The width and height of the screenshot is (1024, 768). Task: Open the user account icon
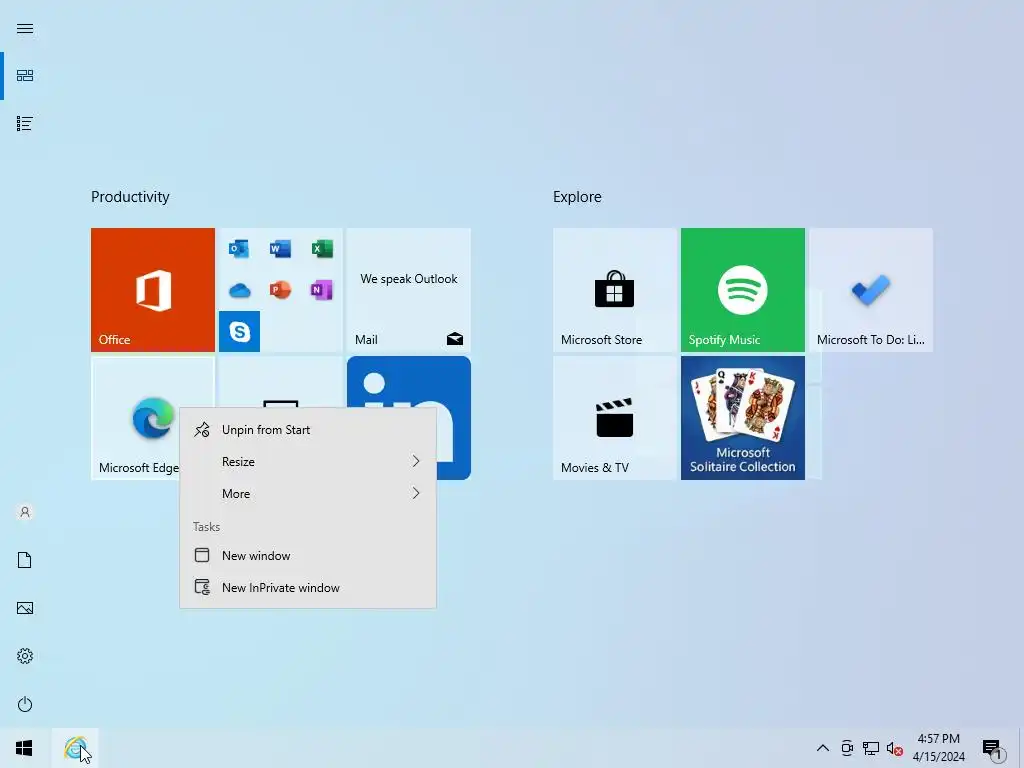click(25, 512)
